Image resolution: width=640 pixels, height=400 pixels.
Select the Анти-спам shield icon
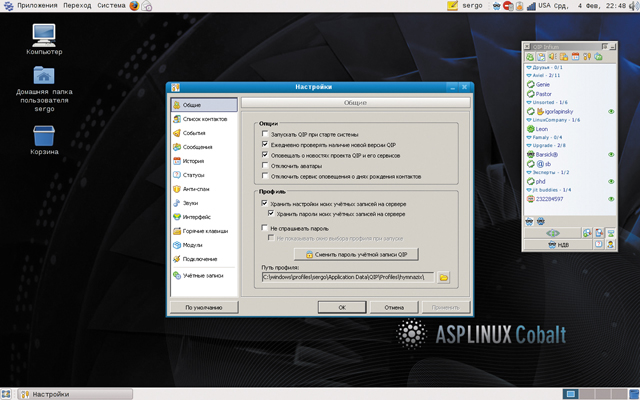pyautogui.click(x=177, y=189)
